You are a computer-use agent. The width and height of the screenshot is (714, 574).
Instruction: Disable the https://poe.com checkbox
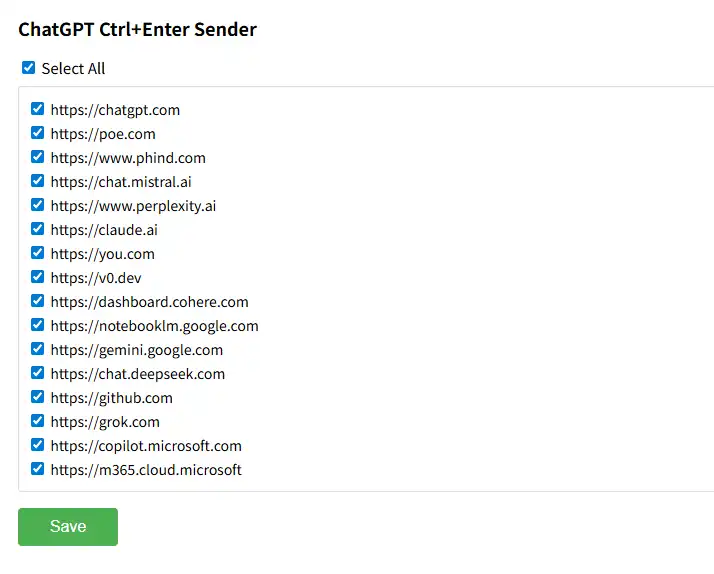[x=38, y=133]
